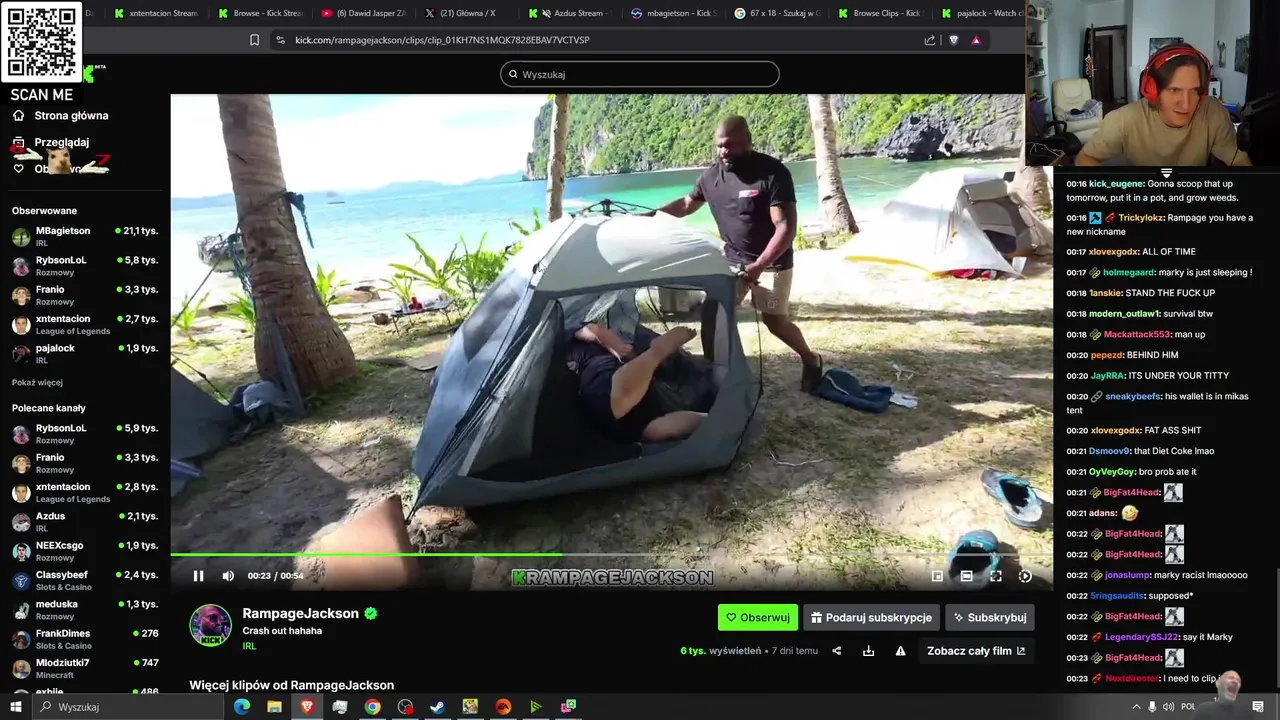Open site settings icon in address bar
The width and height of the screenshot is (1280, 720).
pos(280,40)
